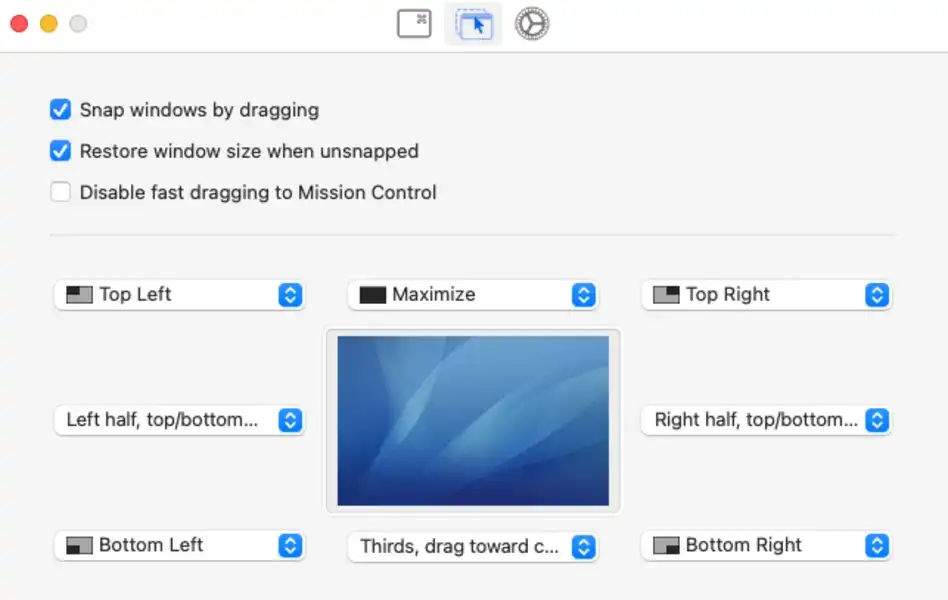Uncheck Restore window size when unsnapped
The height and width of the screenshot is (600, 948).
tap(60, 151)
